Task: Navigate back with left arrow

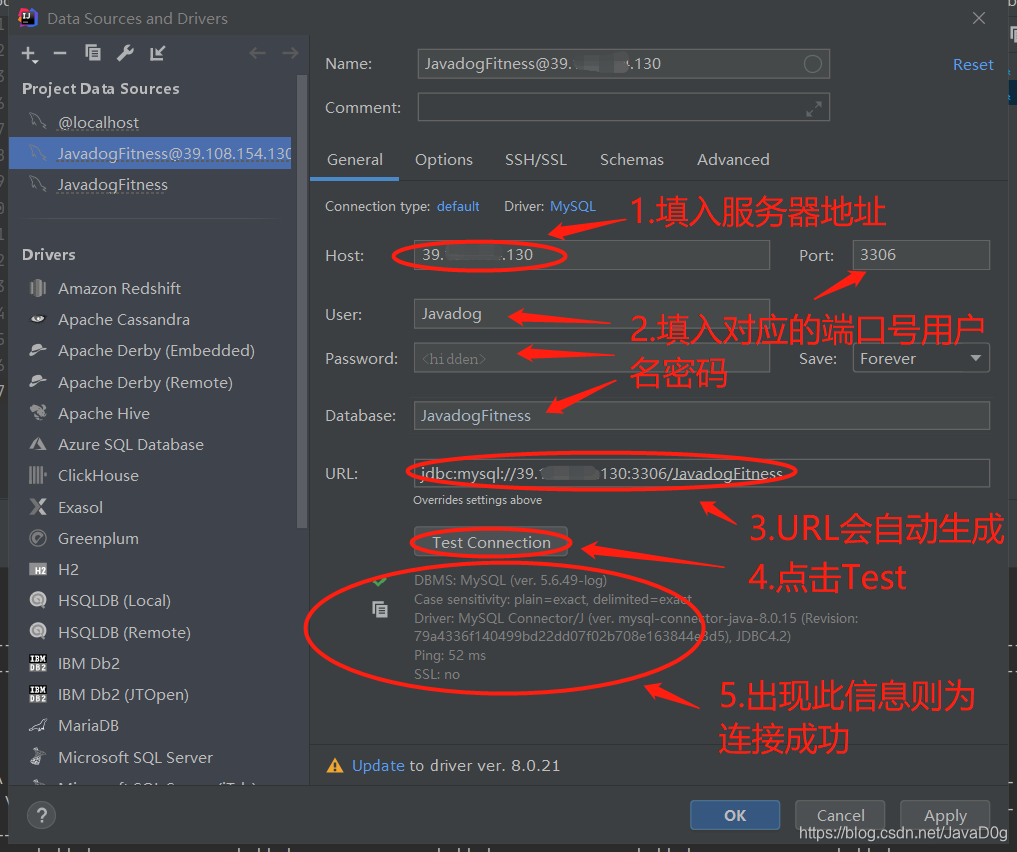Action: pos(257,53)
